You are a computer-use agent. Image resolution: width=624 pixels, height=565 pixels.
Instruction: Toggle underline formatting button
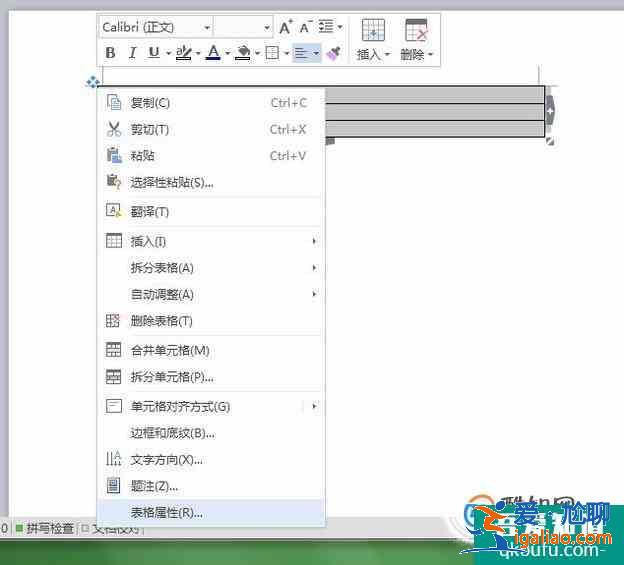tap(154, 53)
